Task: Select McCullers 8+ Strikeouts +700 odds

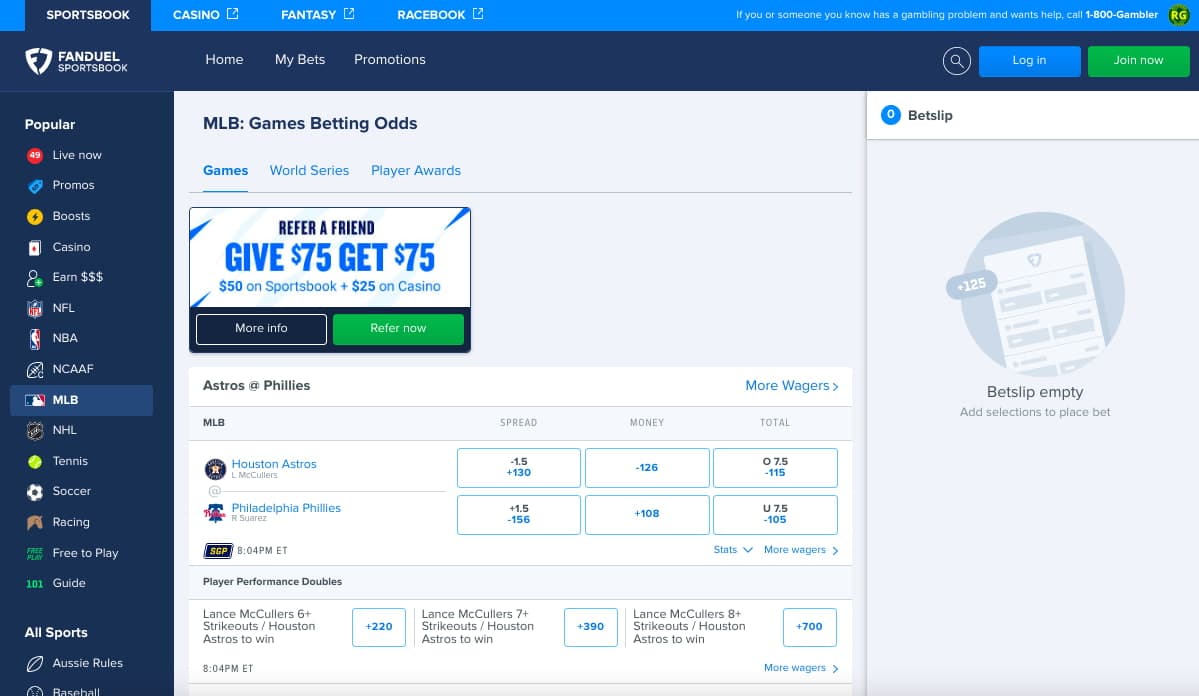Action: click(x=809, y=627)
